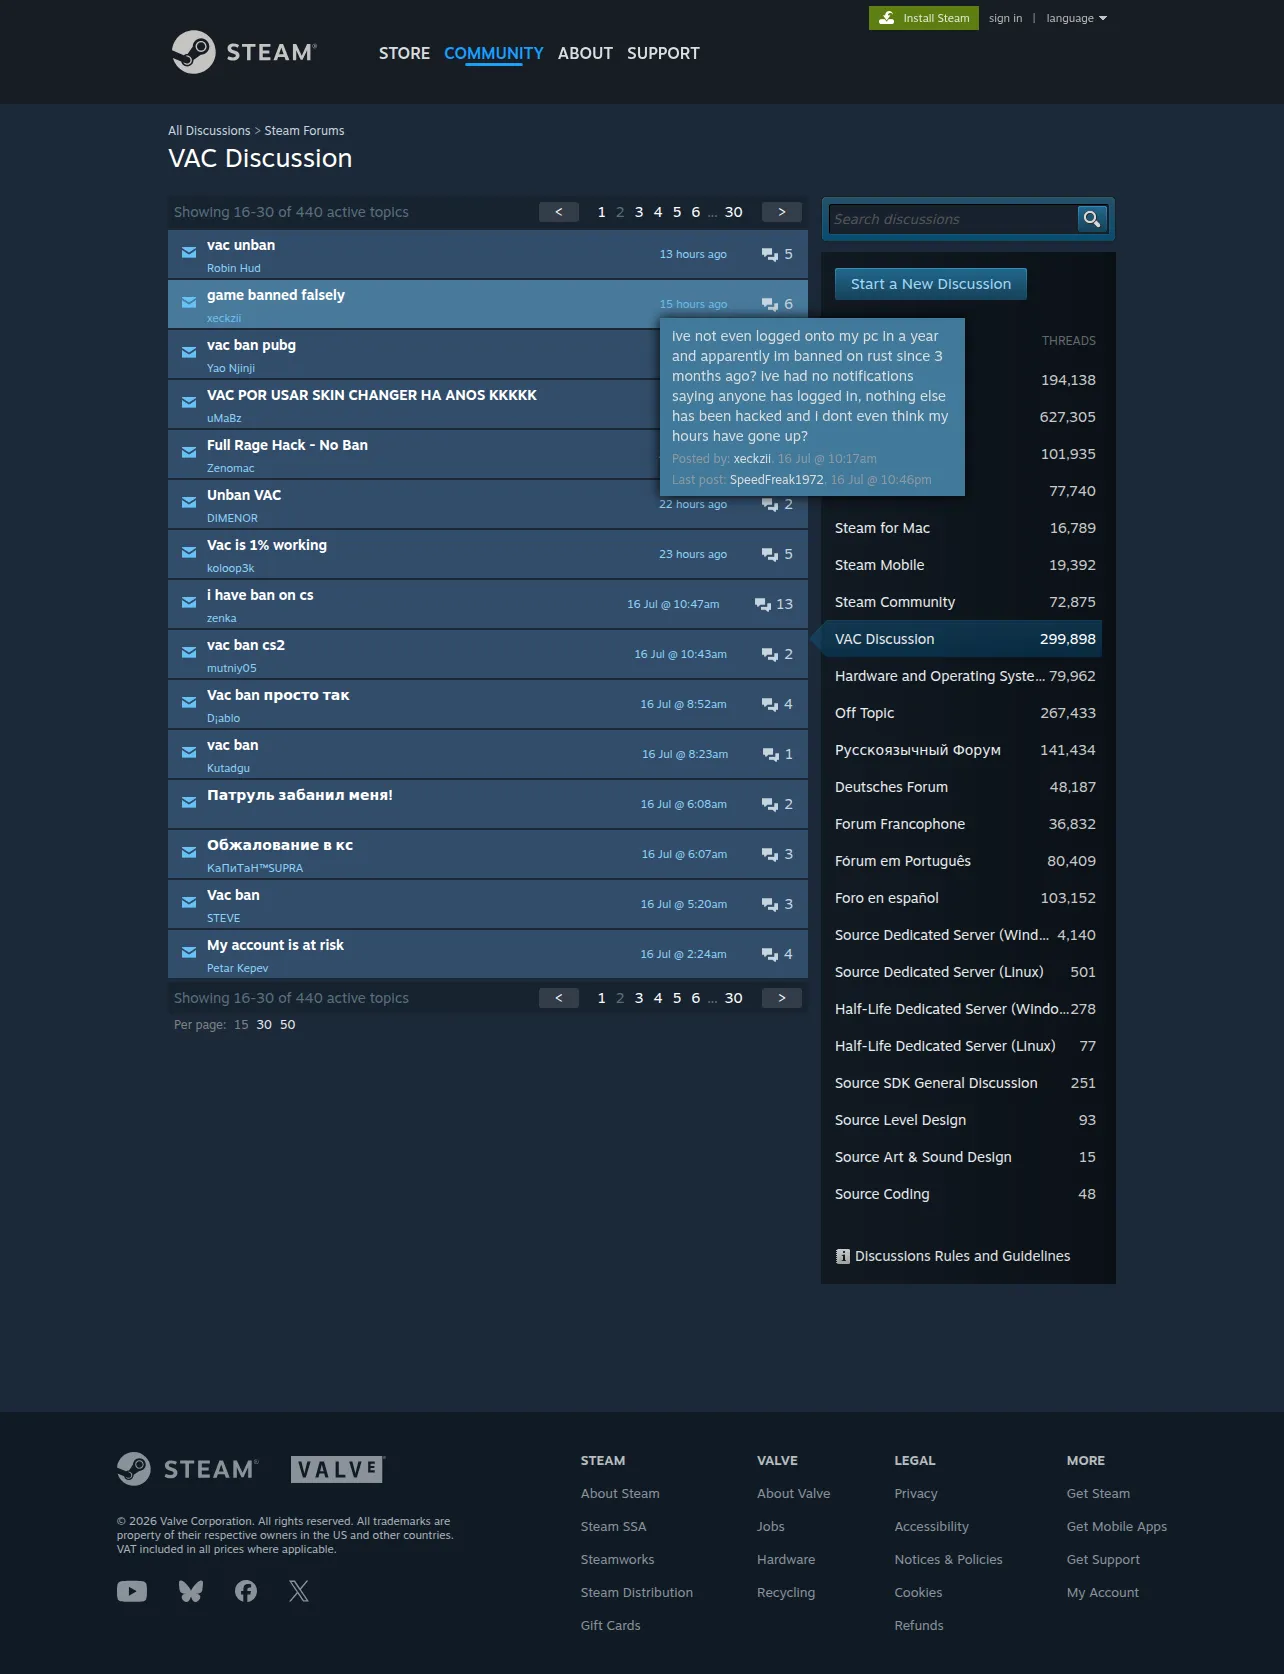The image size is (1284, 1674).
Task: Open the STORE menu
Action: click(404, 53)
